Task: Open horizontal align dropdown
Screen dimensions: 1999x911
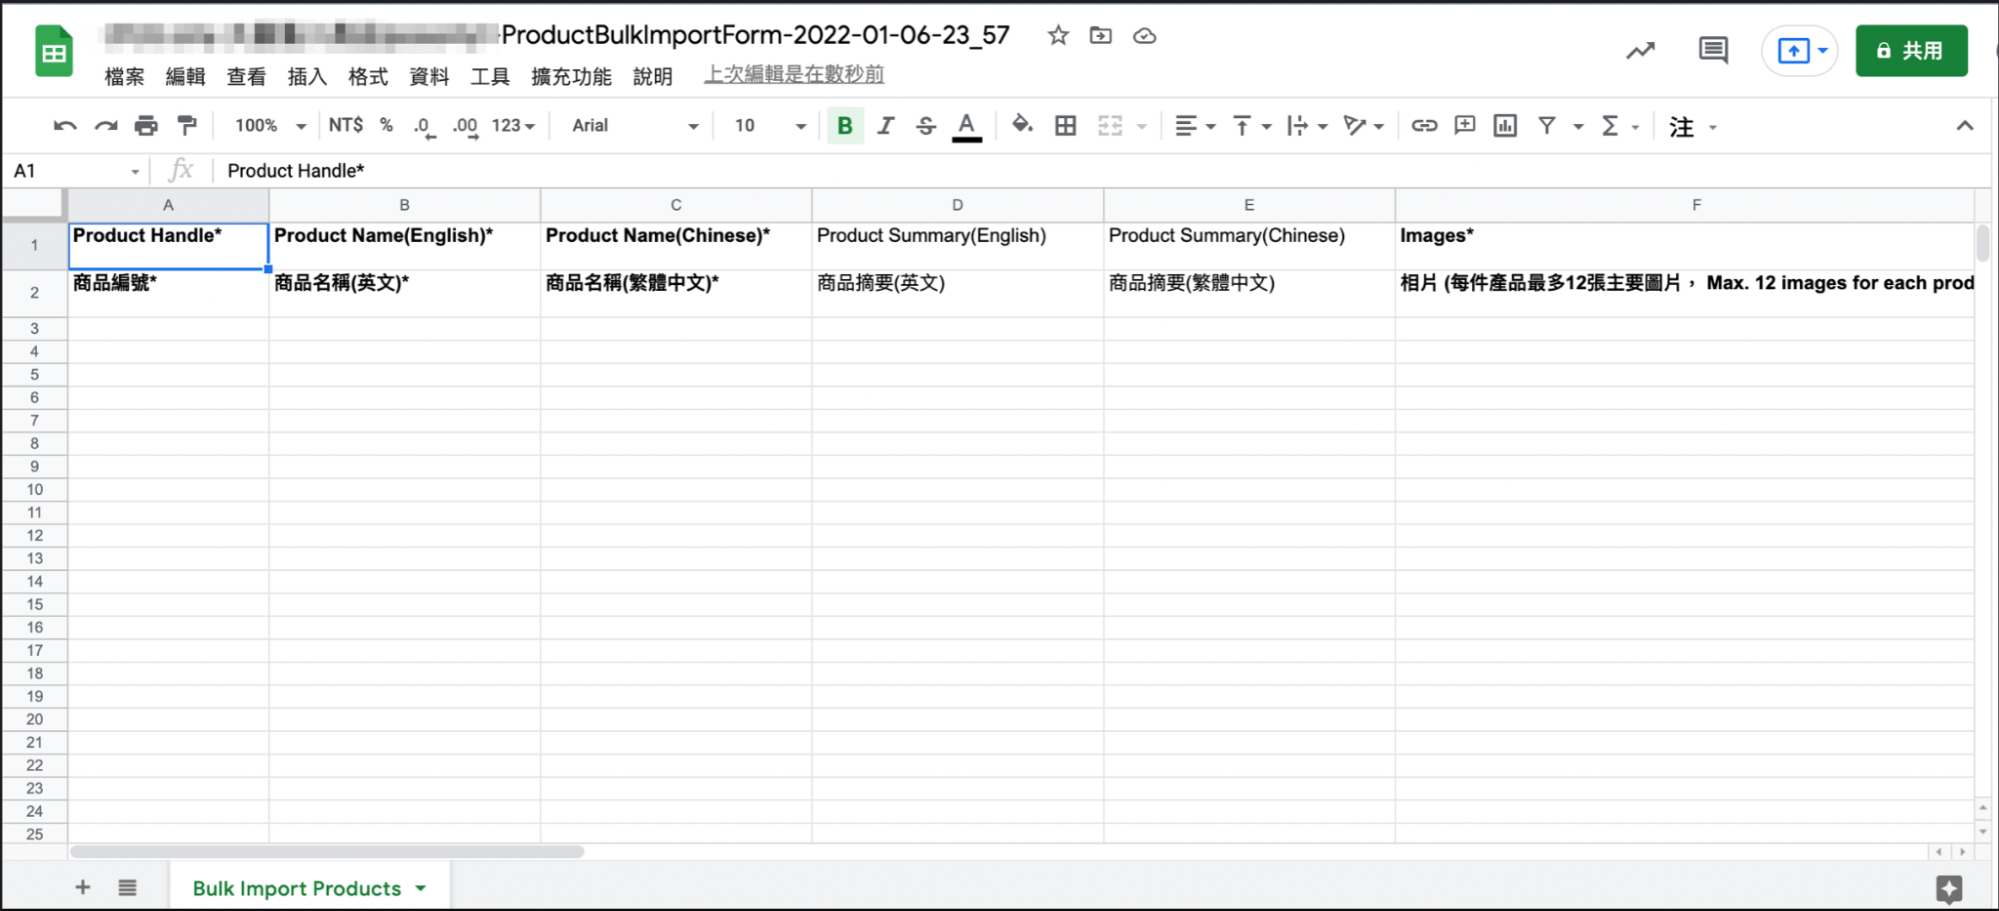Action: 1195,126
